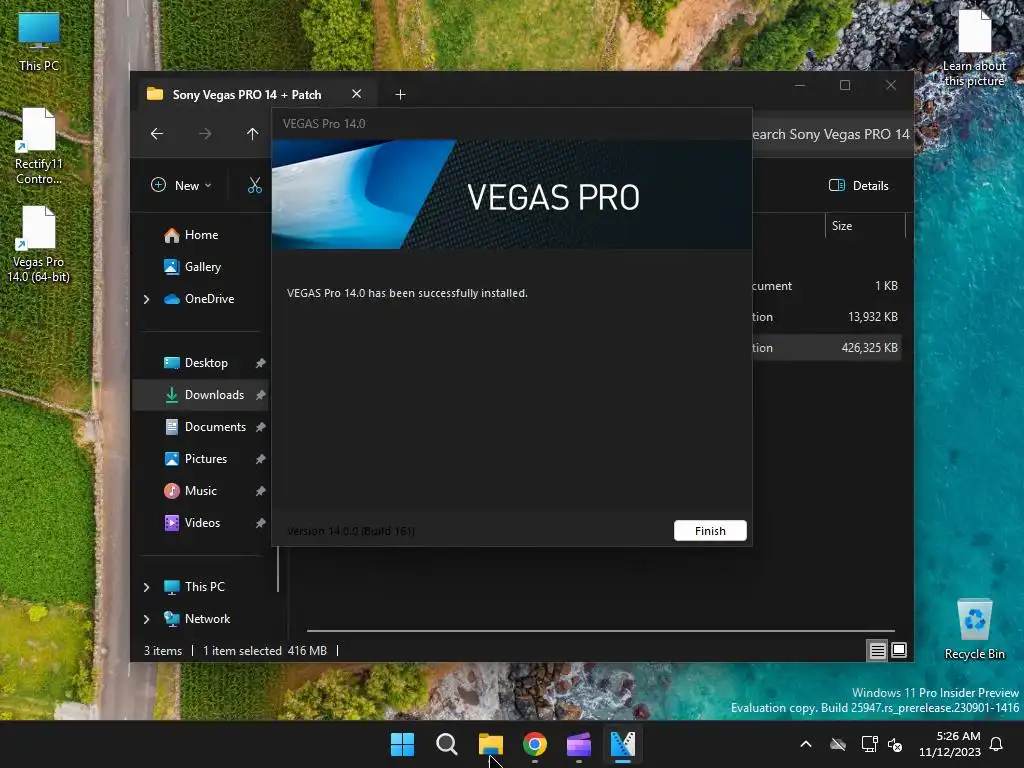Open the New item dropdown in Explorer
This screenshot has height=768, width=1024.
[181, 185]
